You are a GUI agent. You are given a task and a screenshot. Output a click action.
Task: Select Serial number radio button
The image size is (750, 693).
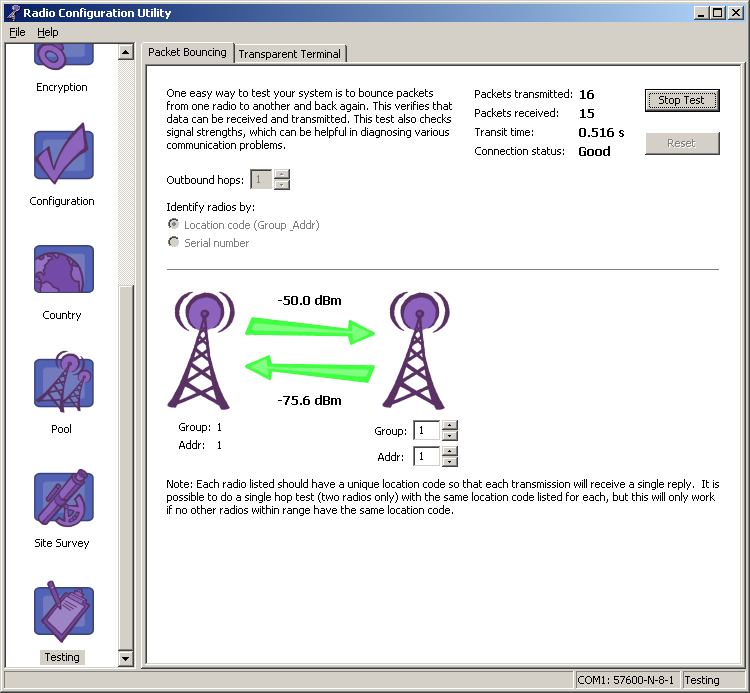174,242
